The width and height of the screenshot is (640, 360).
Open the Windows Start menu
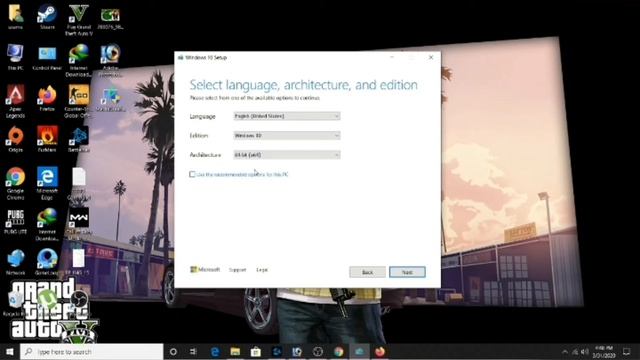[9, 351]
